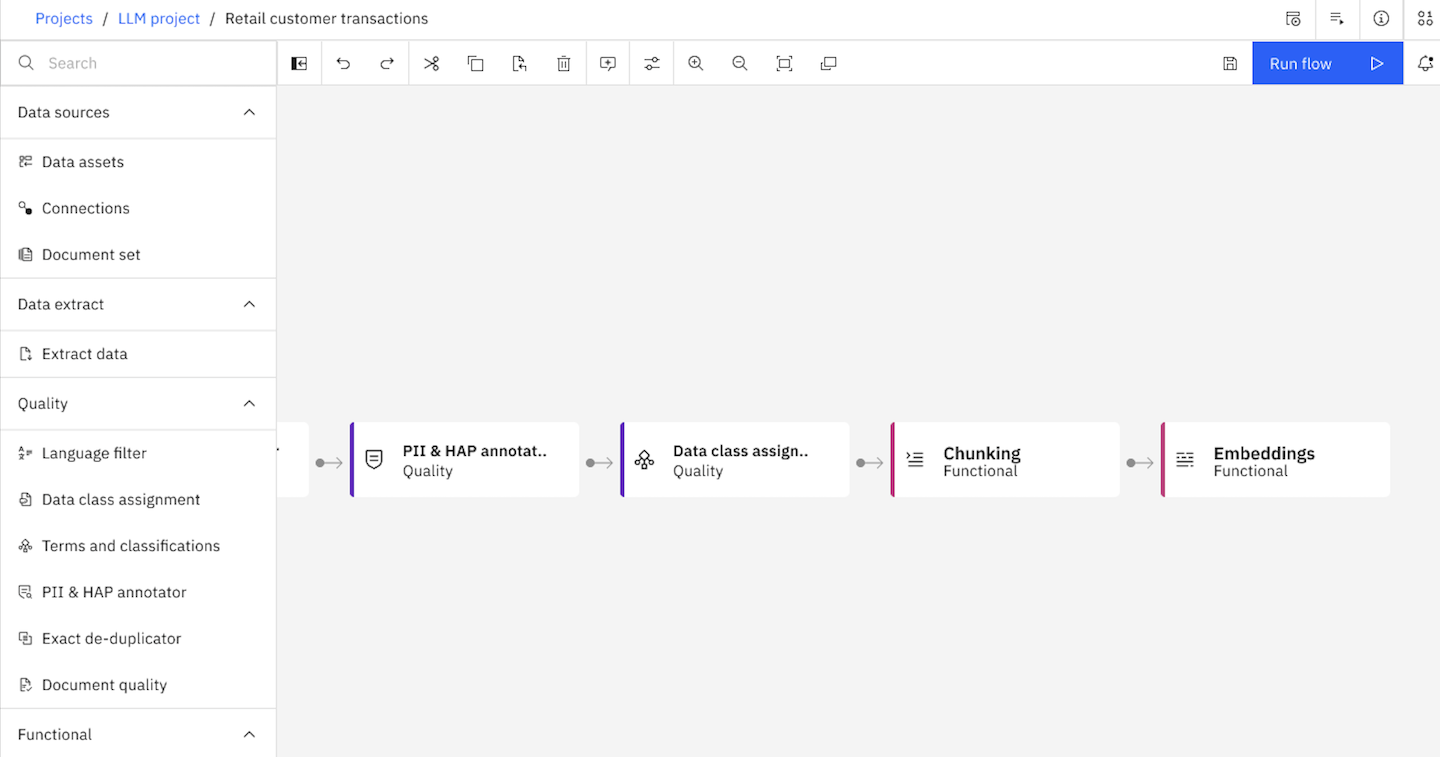Select the Chunking node on canvas
Screen dimensions: 1440x757
[1005, 460]
